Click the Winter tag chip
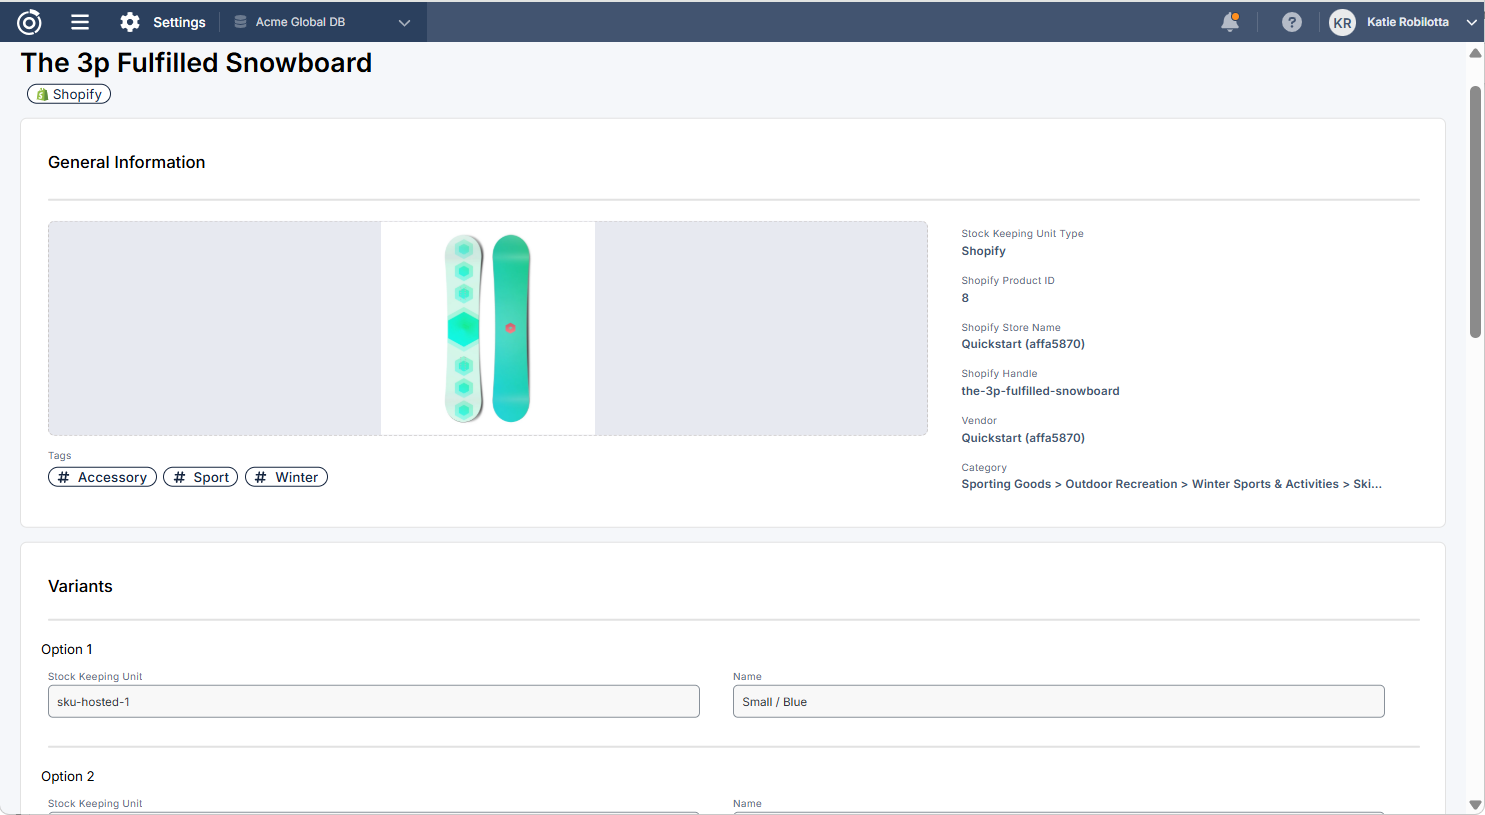The image size is (1485, 815). (286, 477)
